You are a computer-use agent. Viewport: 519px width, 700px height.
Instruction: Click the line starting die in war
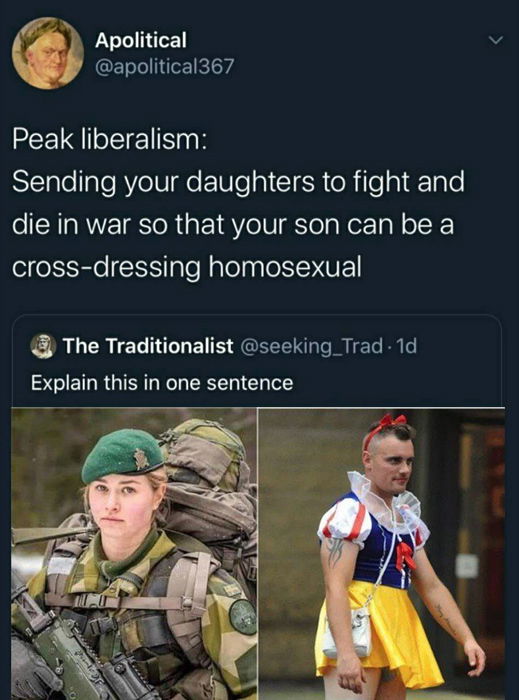[x=233, y=225]
